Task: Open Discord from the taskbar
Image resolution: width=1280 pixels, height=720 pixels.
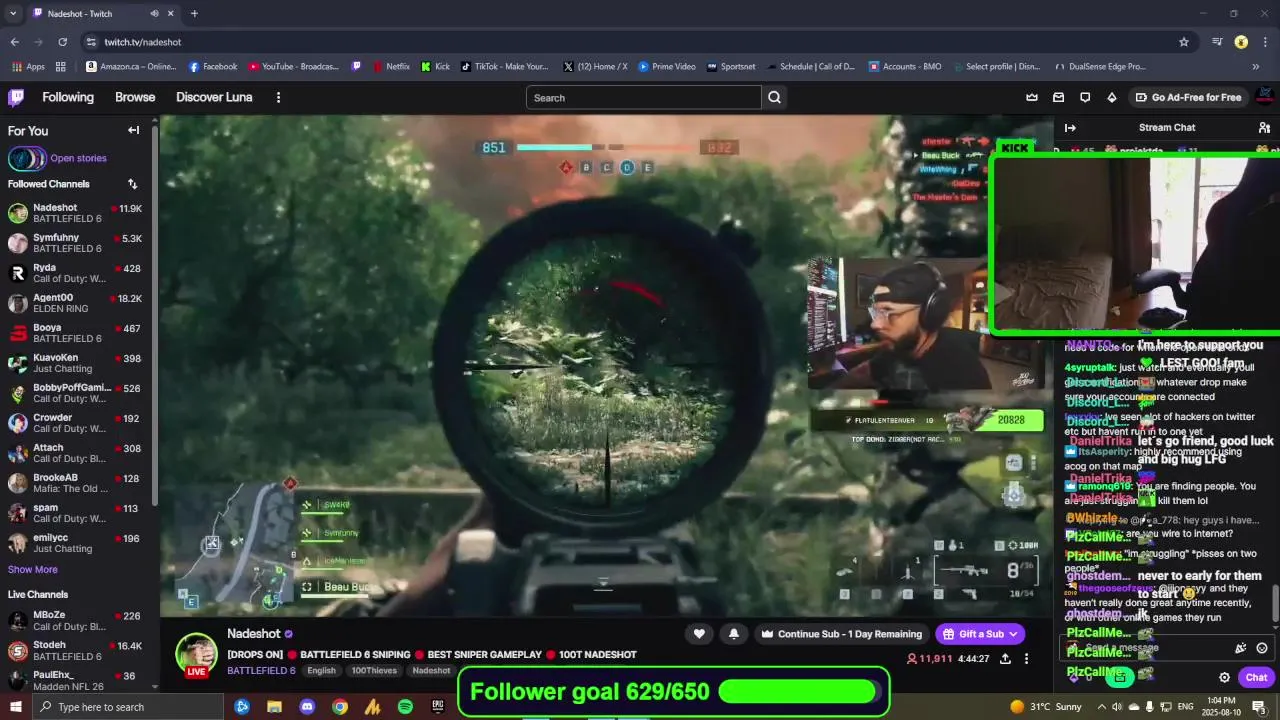Action: coord(307,707)
